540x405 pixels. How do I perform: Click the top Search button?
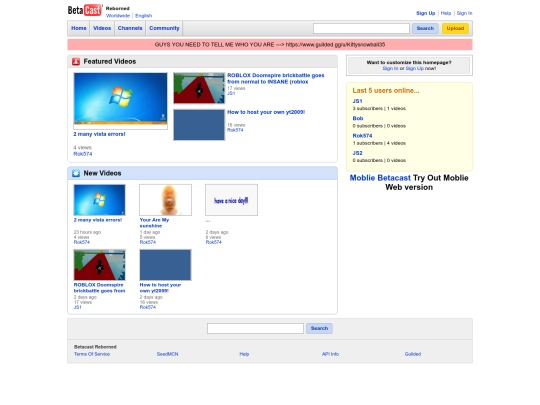(425, 28)
